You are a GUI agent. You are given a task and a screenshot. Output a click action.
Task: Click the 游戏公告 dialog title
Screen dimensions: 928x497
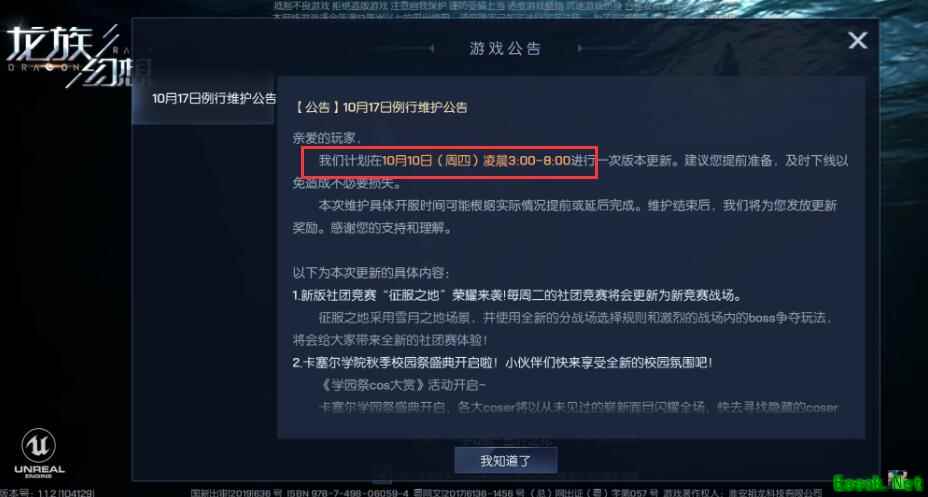click(x=505, y=49)
